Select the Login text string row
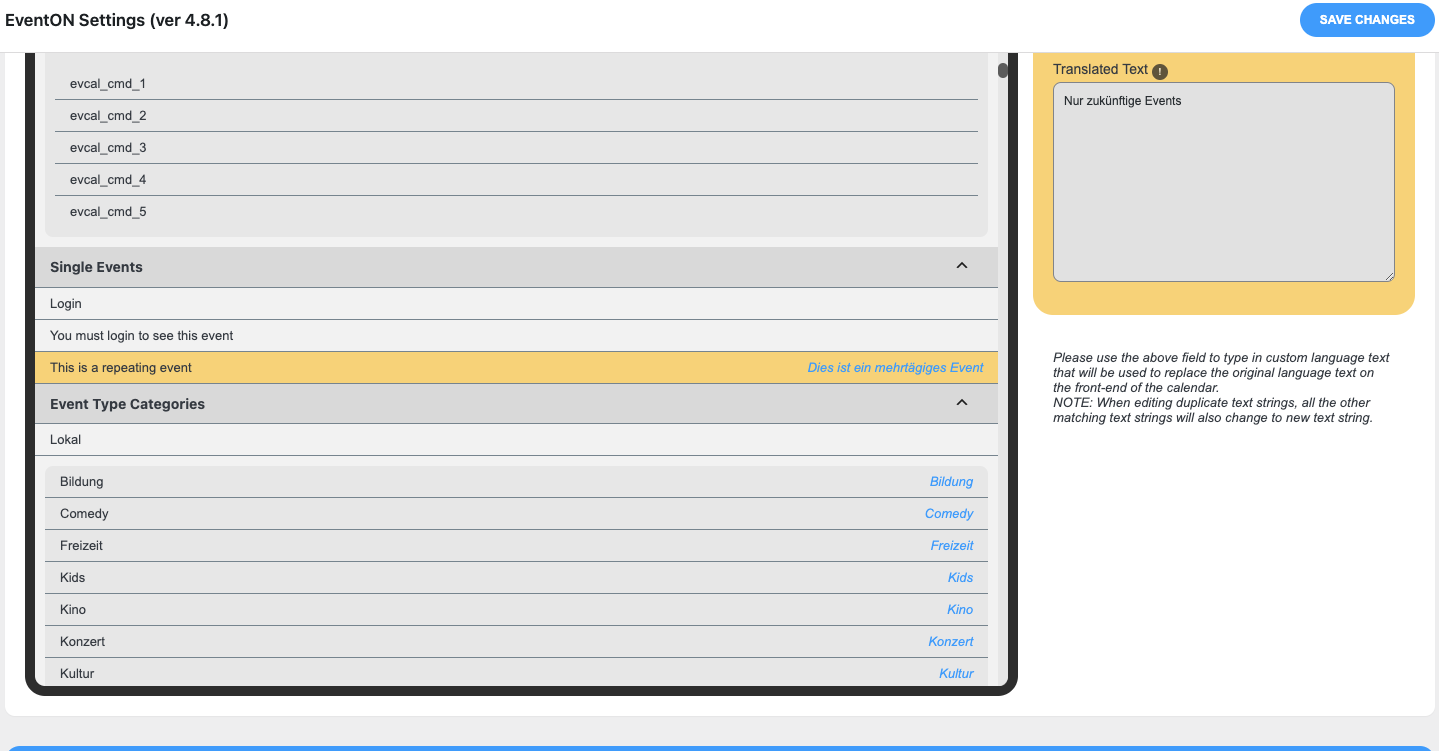The width and height of the screenshot is (1439, 751). 516,304
